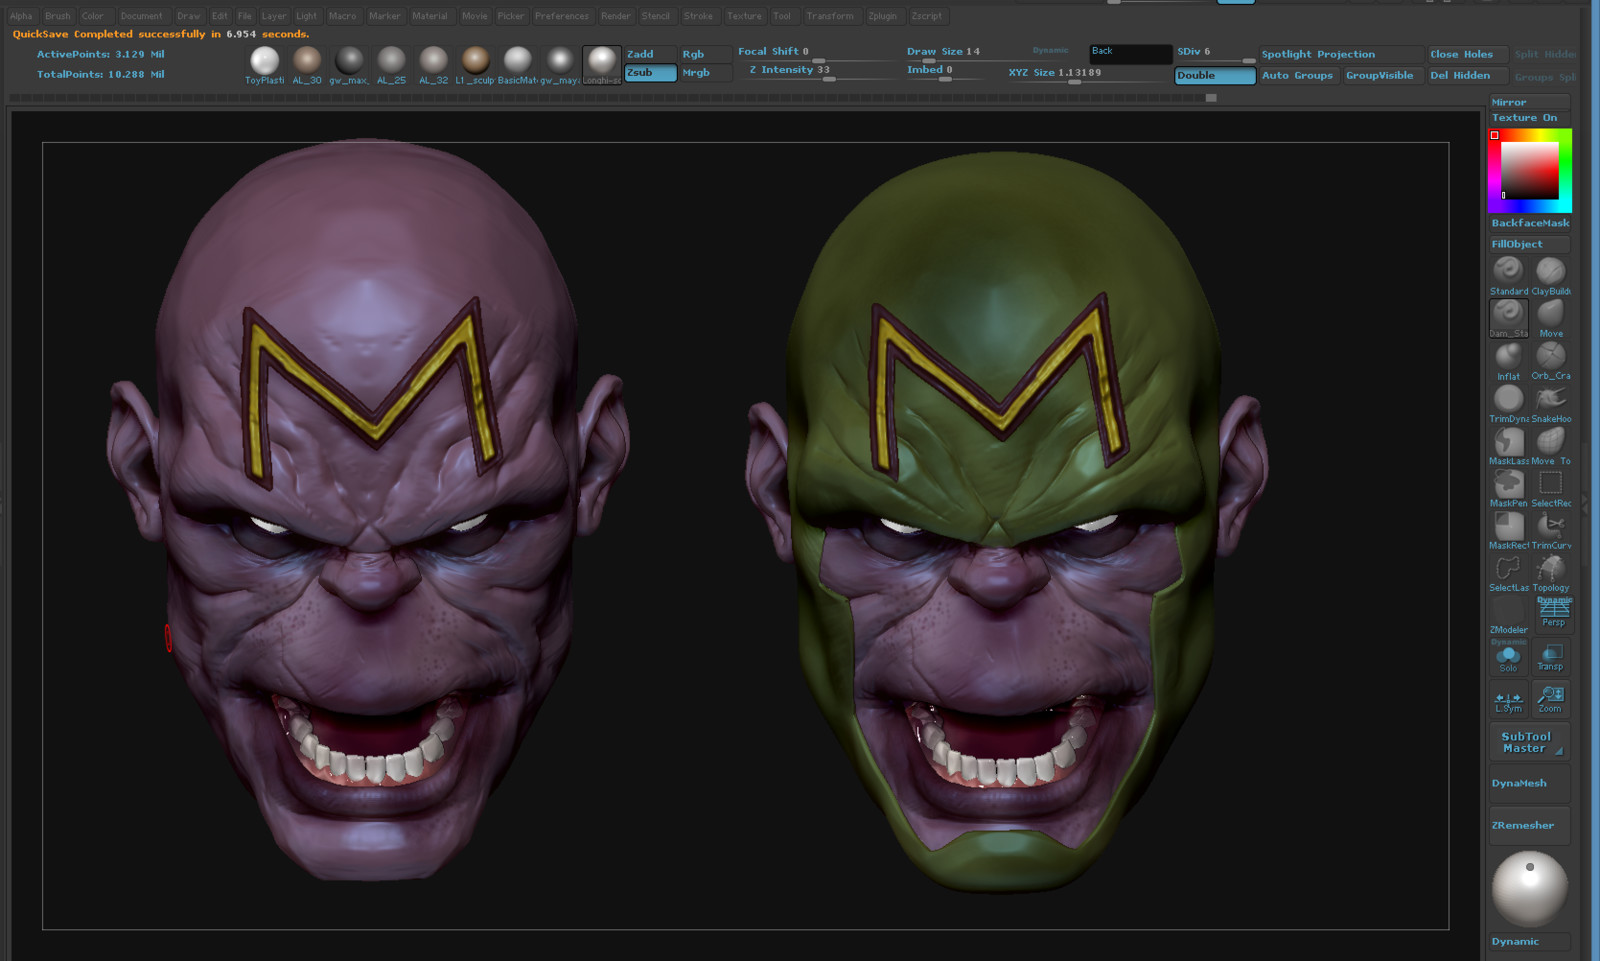This screenshot has width=1600, height=961.
Task: Open the Stroke menu
Action: 698,16
